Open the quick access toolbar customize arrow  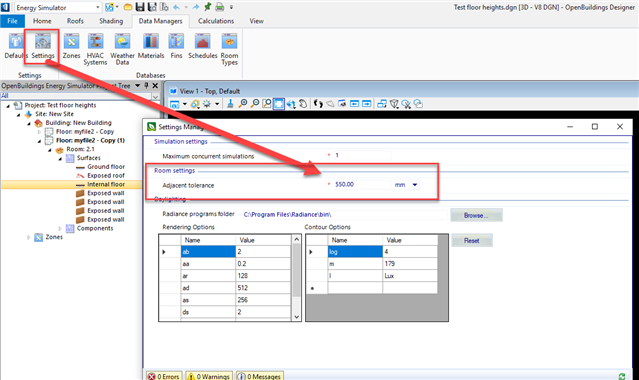point(231,7)
